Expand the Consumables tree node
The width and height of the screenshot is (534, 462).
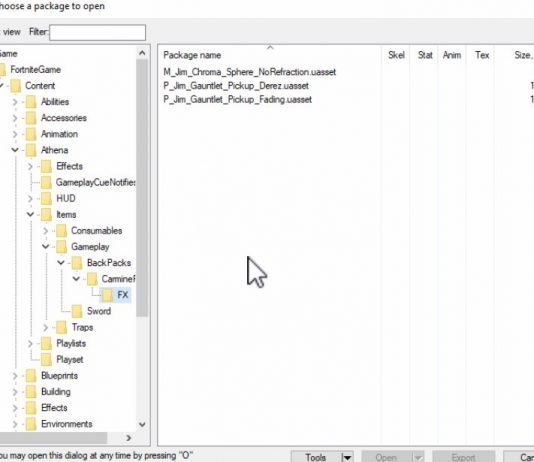point(46,231)
